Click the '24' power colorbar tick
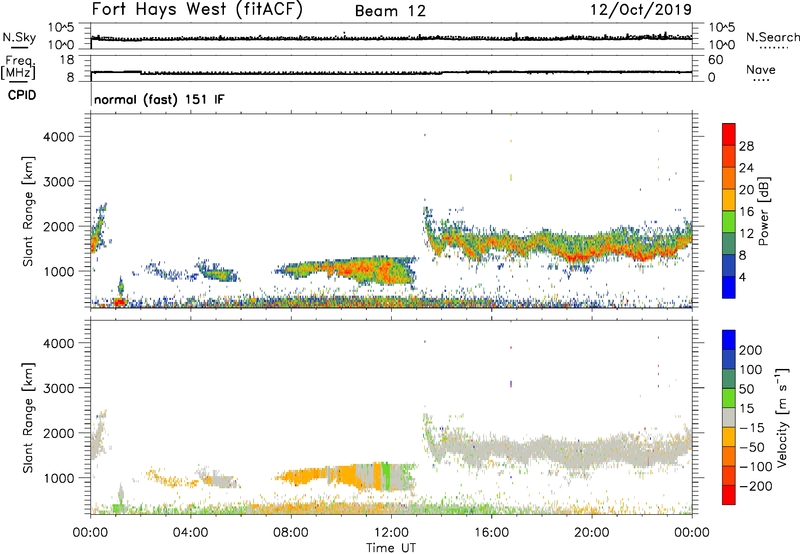 [x=746, y=168]
